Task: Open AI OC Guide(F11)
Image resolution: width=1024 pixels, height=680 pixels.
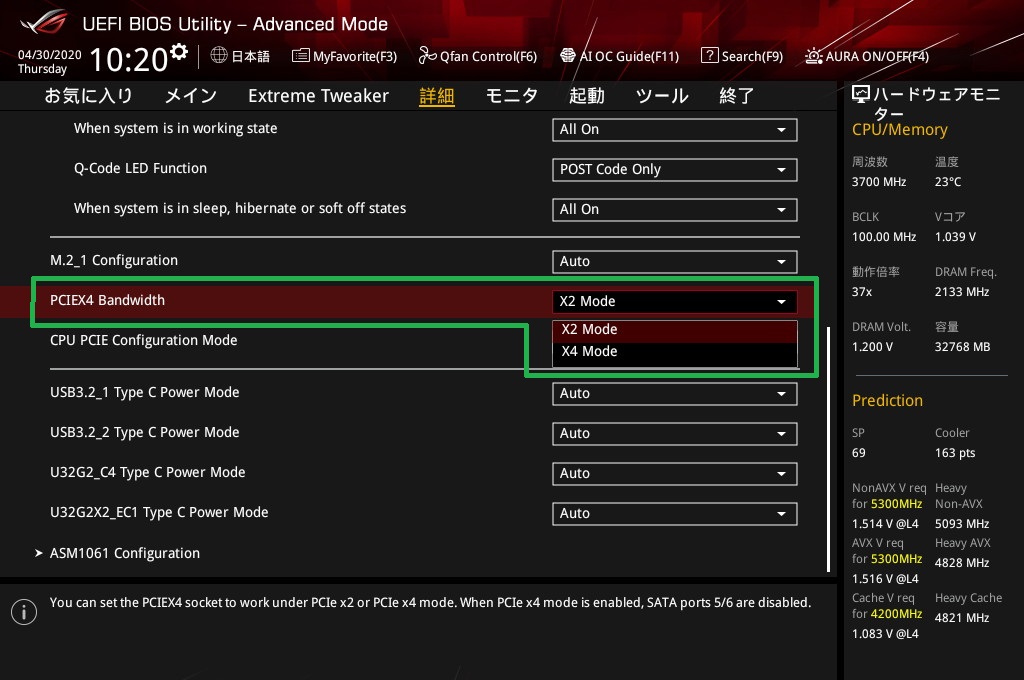Action: [x=620, y=56]
